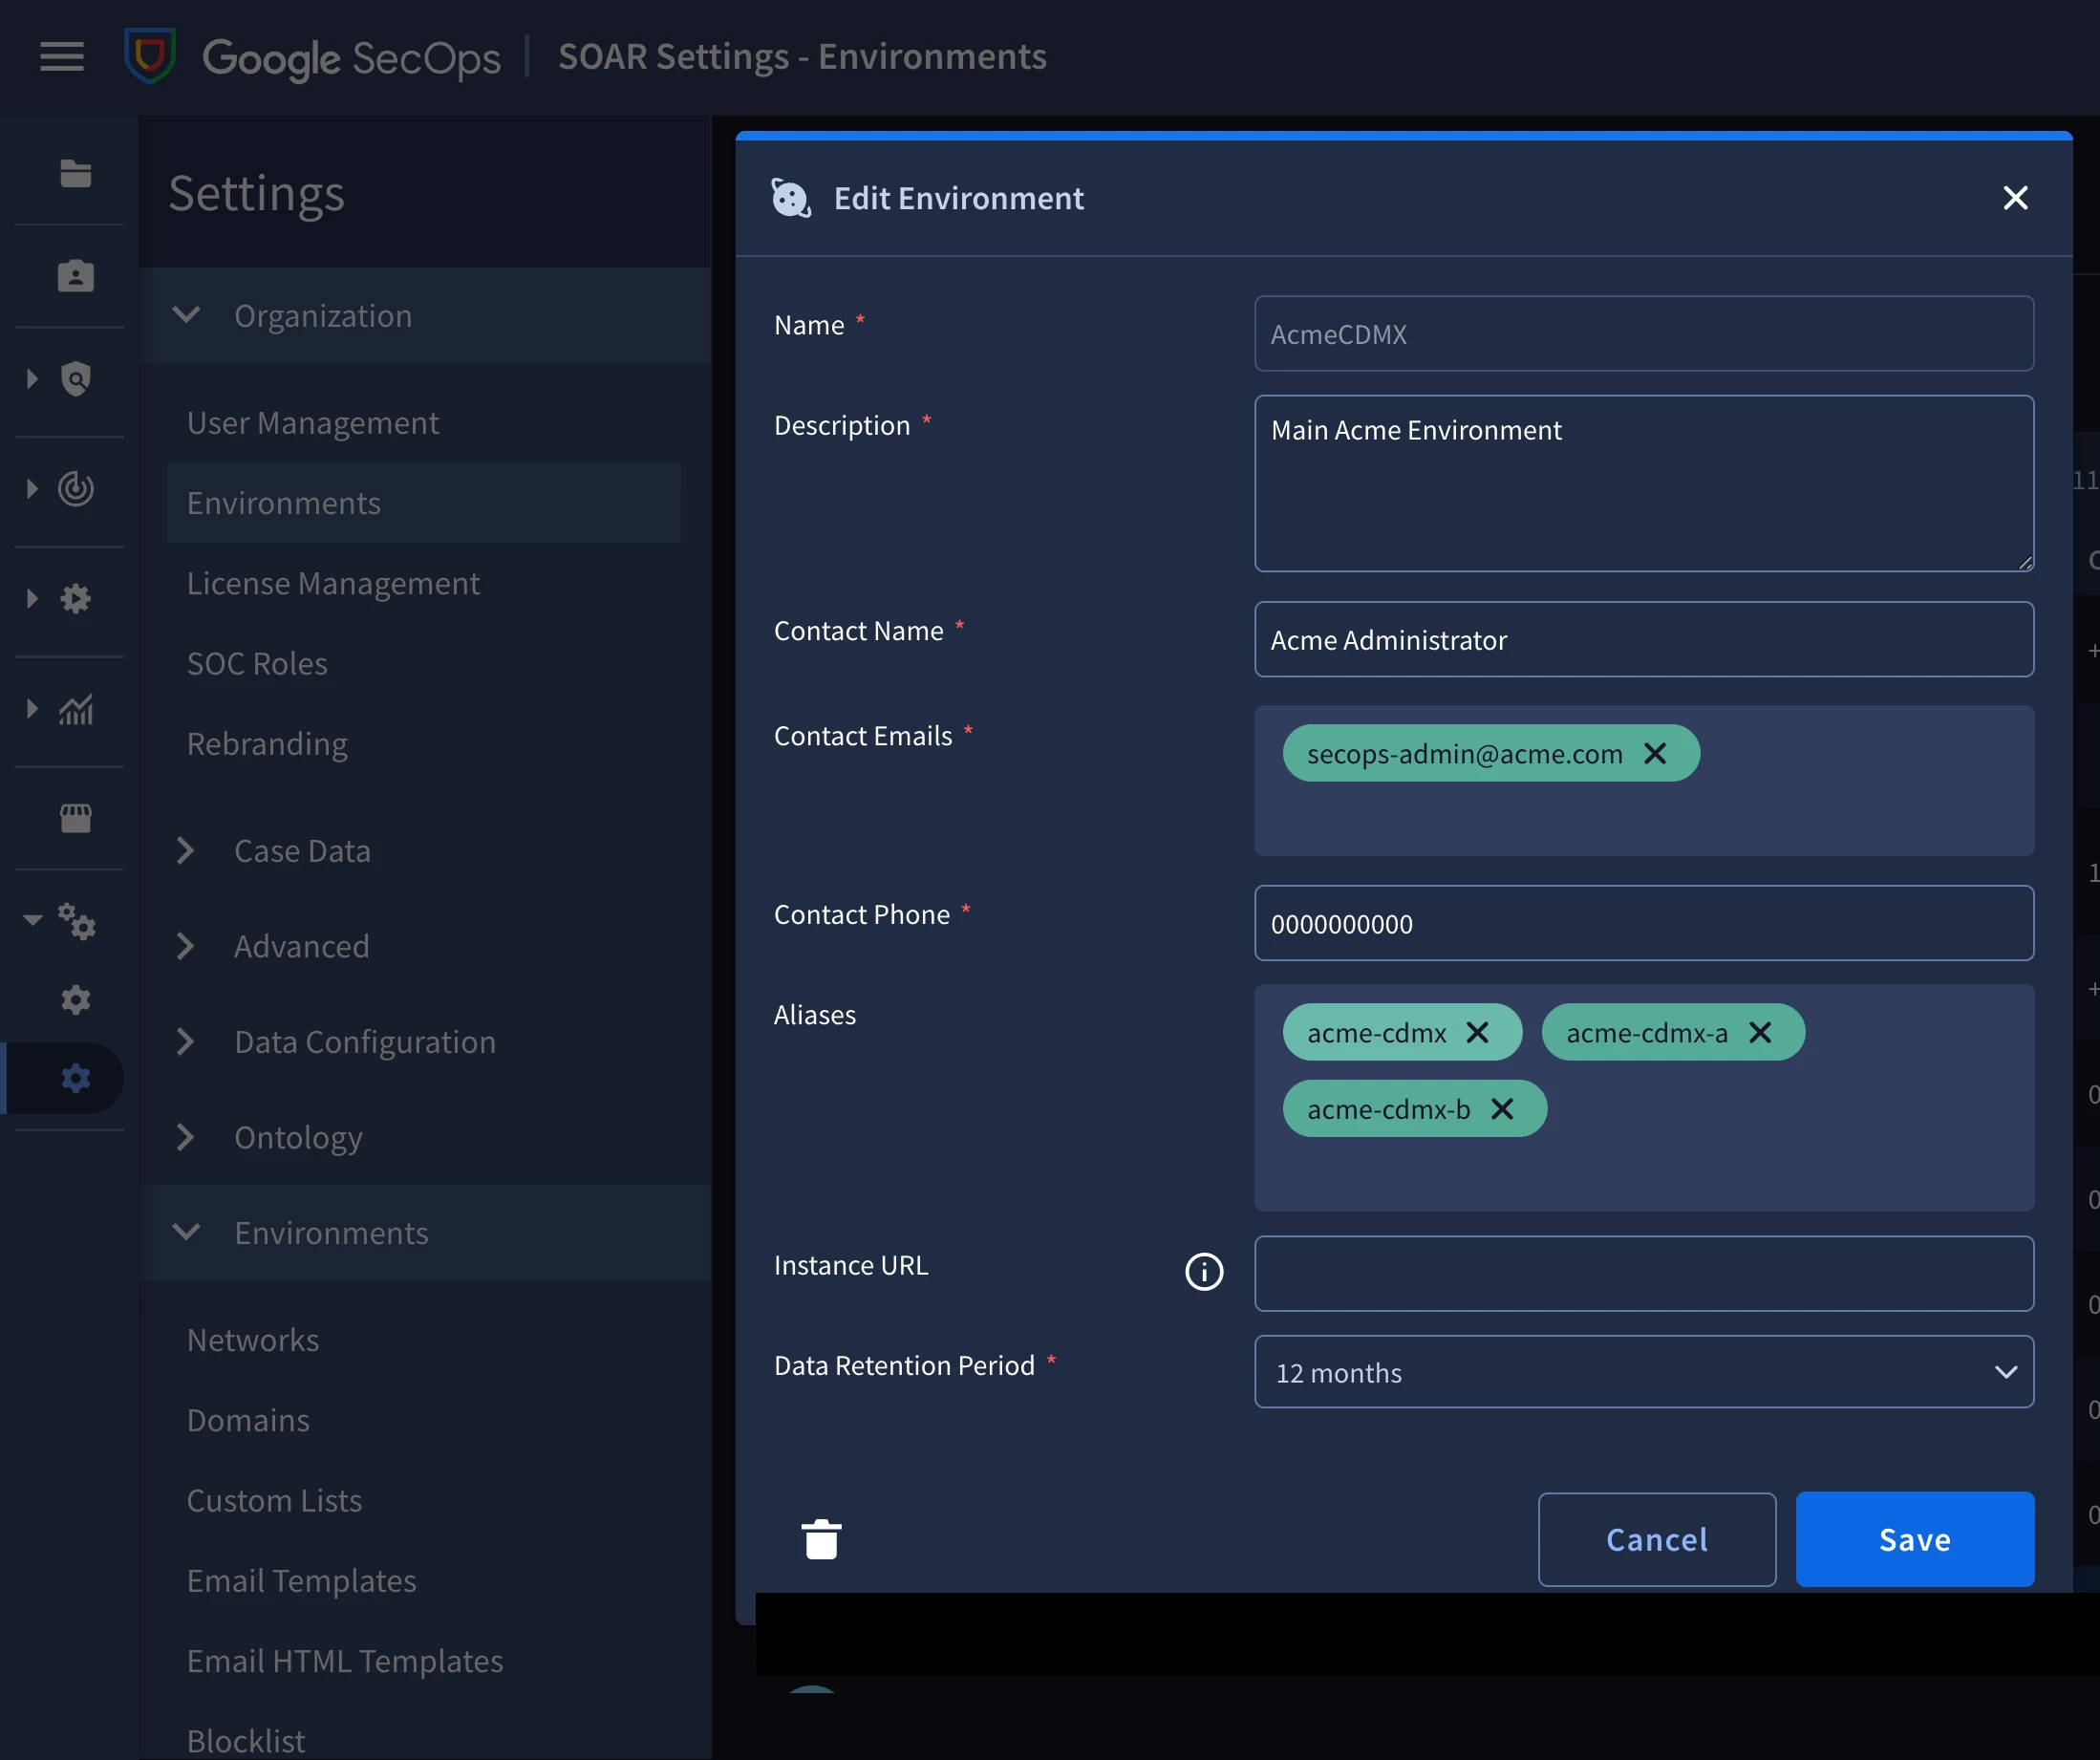Open the Data Retention Period dropdown
2100x1760 pixels.
pyautogui.click(x=1644, y=1371)
